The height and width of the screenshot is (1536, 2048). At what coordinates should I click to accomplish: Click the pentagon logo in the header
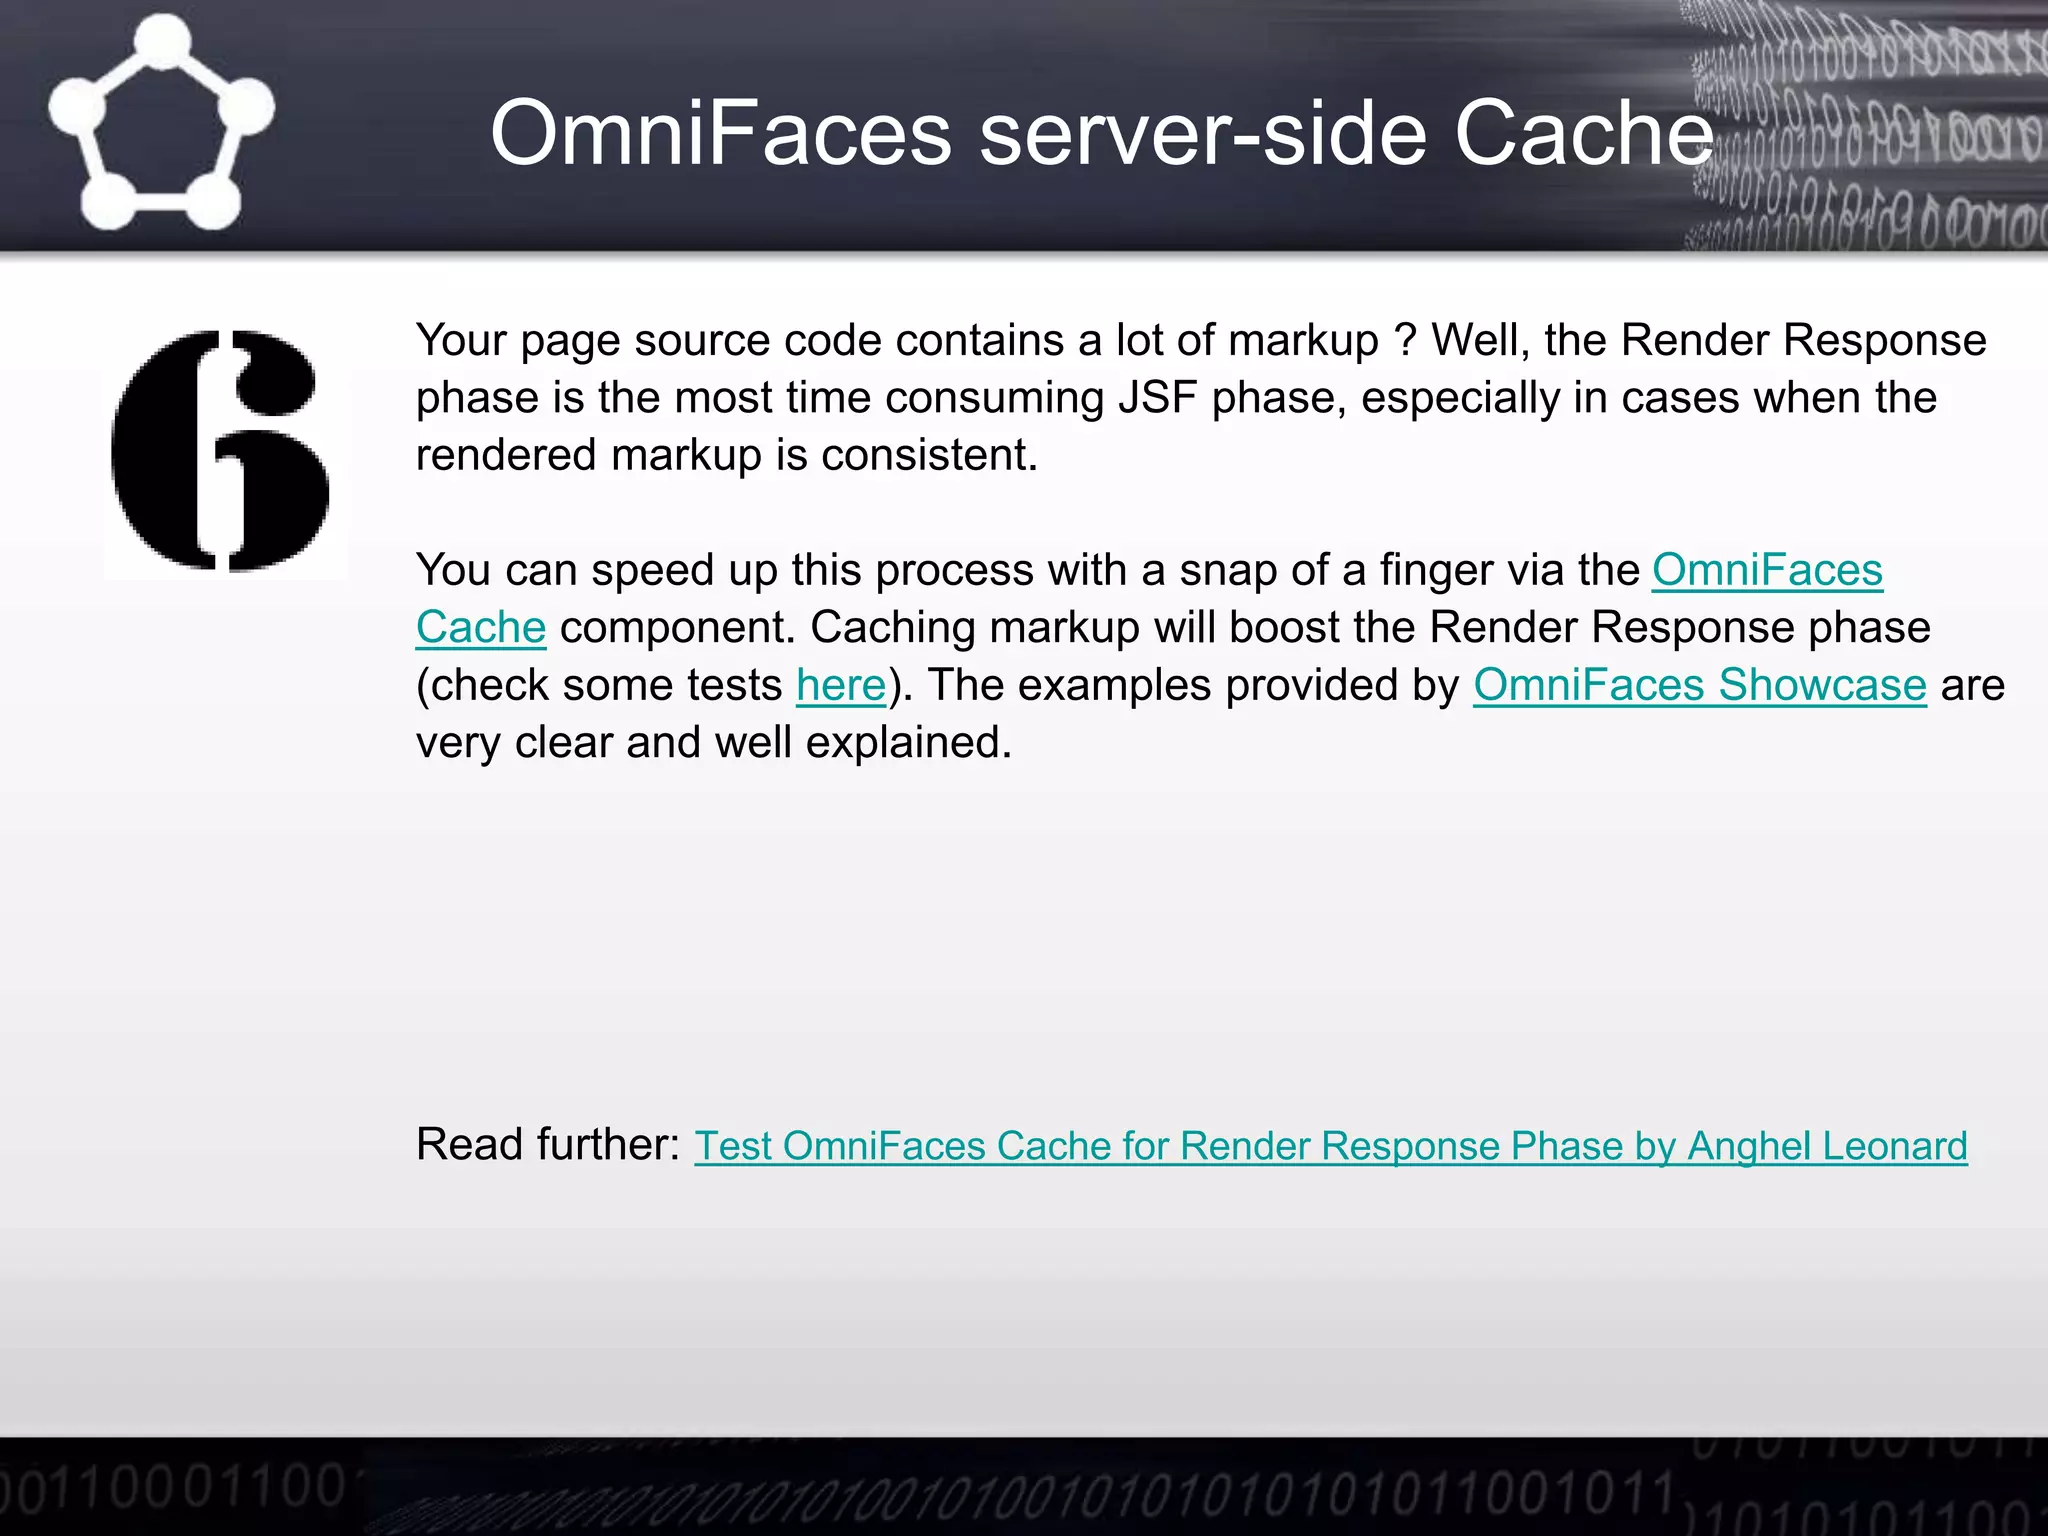pyautogui.click(x=161, y=123)
